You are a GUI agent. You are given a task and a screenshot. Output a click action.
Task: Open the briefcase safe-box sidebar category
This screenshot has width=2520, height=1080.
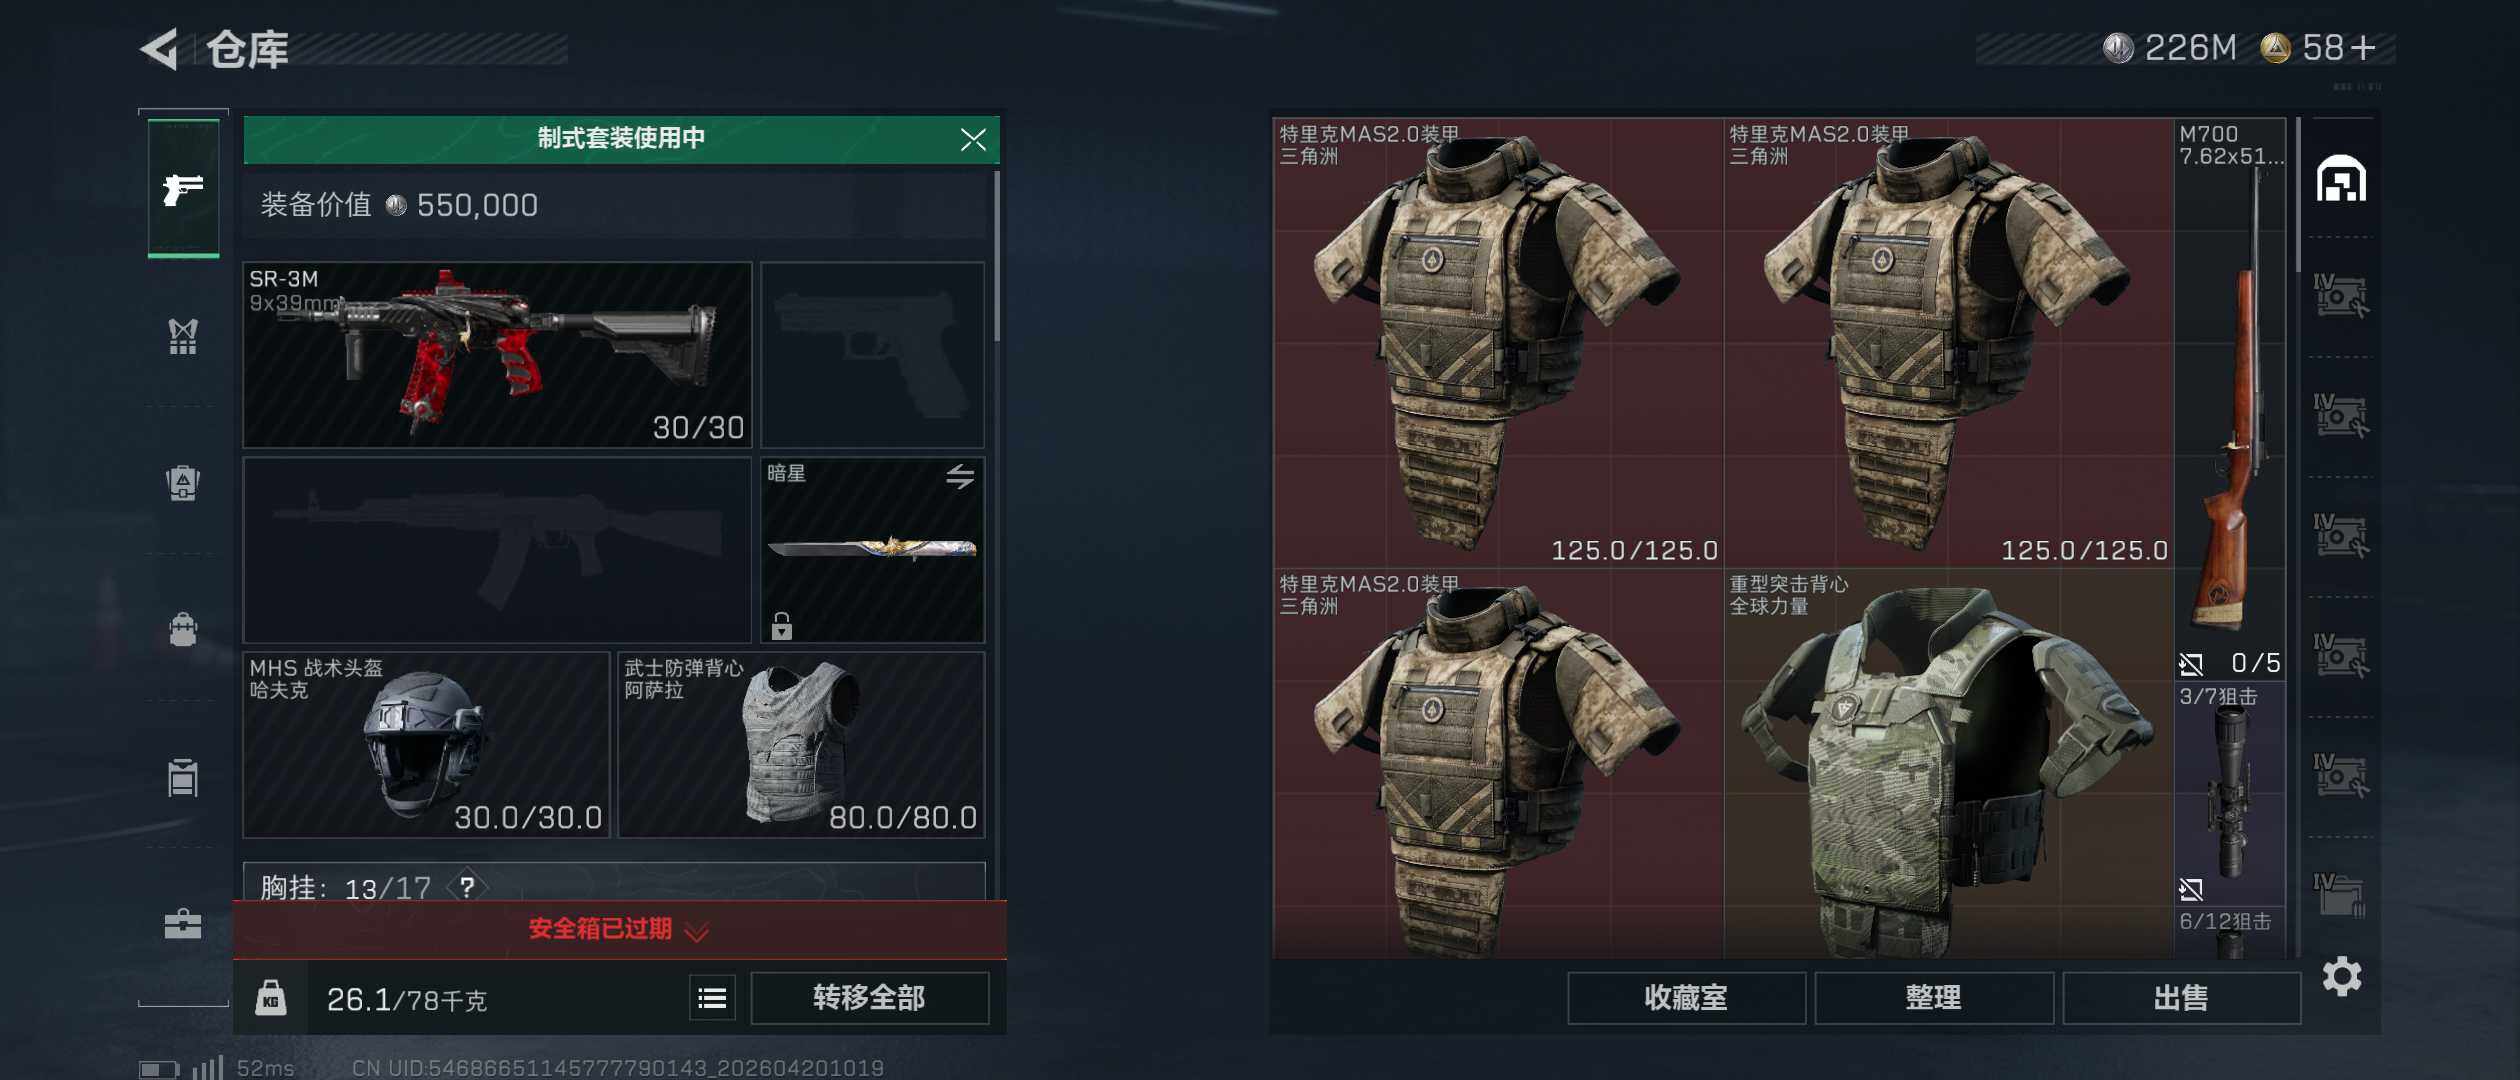183,924
